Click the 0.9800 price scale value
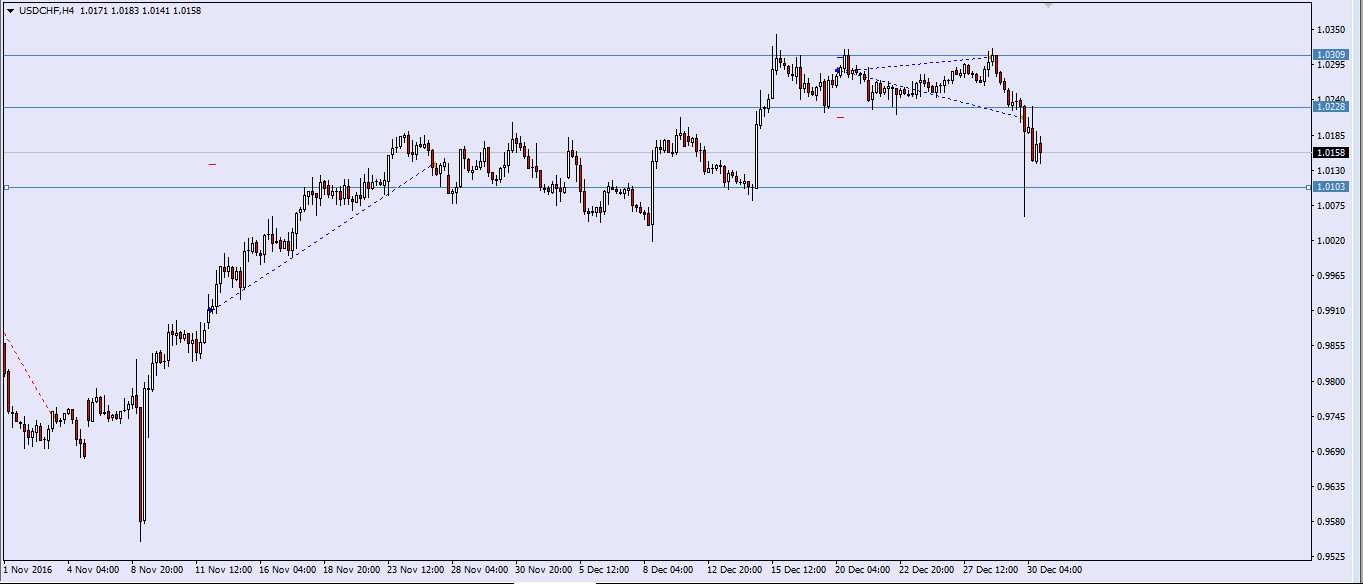Screen dimensions: 1363x584 click(1331, 381)
